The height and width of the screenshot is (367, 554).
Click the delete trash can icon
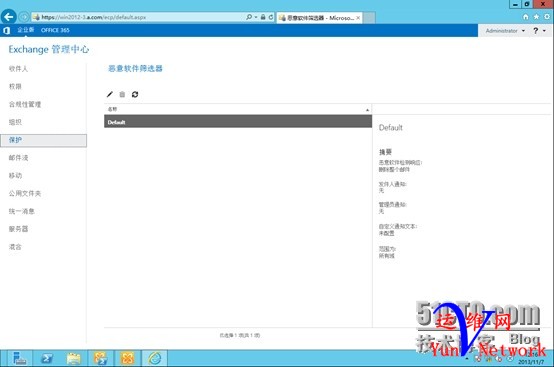122,94
